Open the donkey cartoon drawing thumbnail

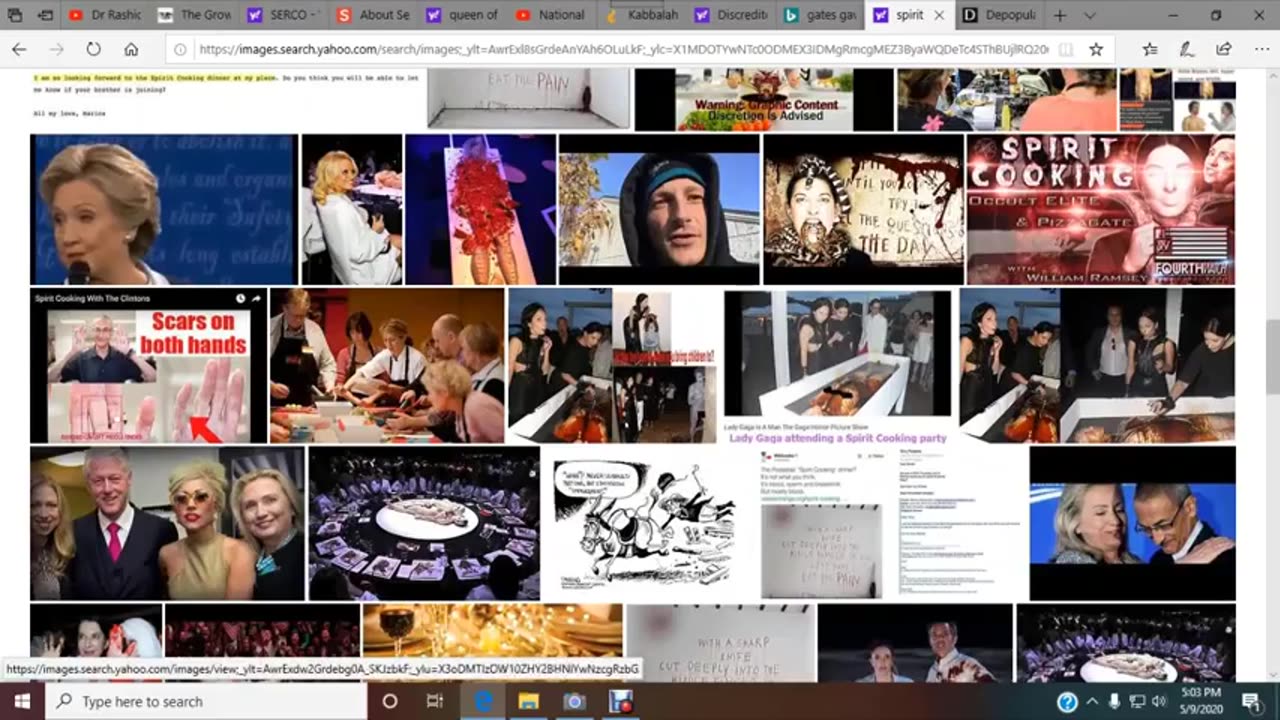tap(646, 523)
